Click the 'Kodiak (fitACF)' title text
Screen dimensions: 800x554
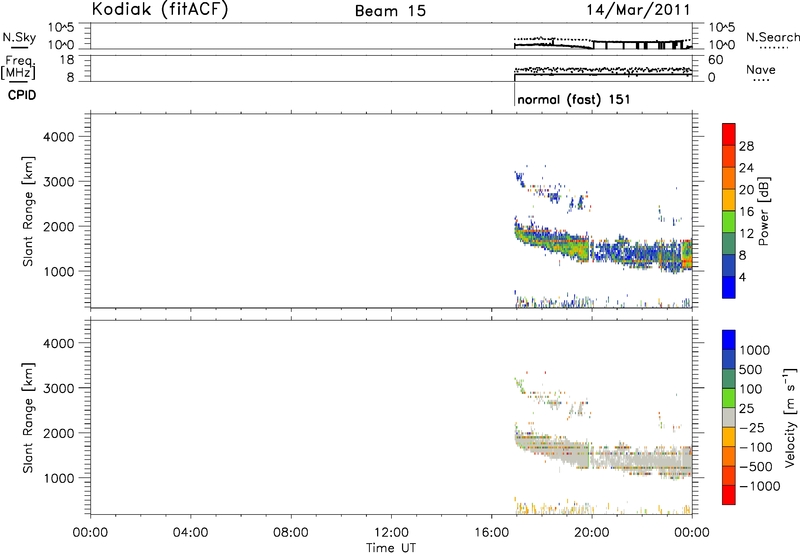(x=160, y=10)
